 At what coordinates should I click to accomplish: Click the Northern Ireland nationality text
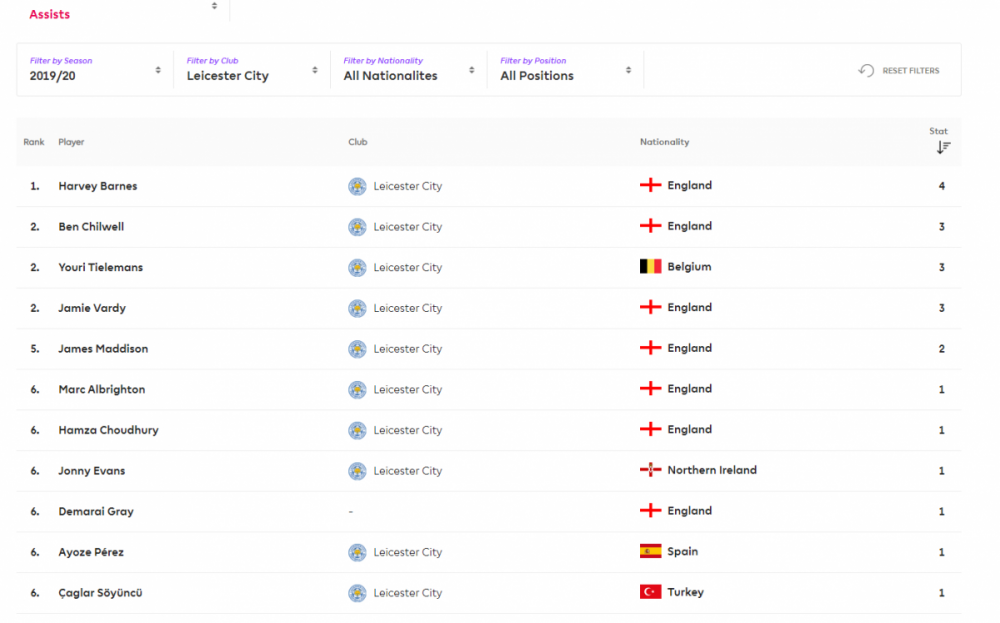[x=712, y=471]
